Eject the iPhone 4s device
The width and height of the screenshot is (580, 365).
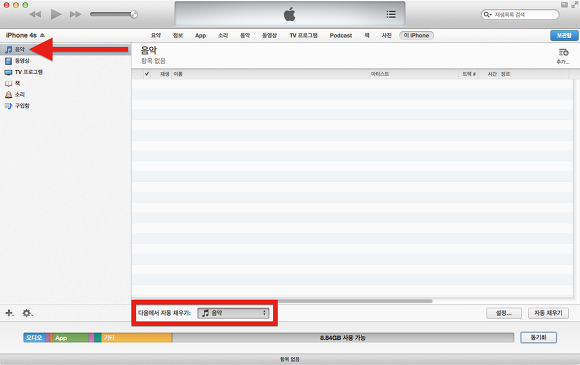42,35
